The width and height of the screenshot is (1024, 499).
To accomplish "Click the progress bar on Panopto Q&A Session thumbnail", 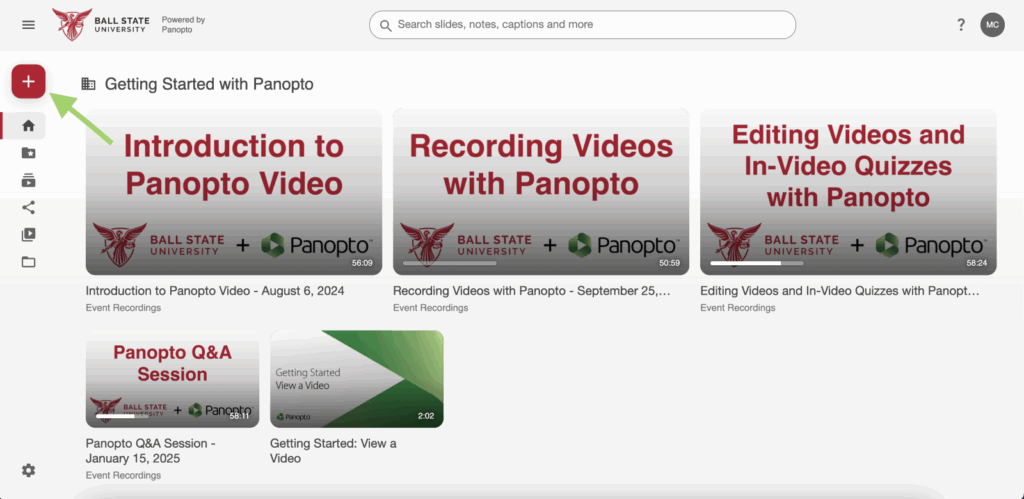I will [x=123, y=416].
